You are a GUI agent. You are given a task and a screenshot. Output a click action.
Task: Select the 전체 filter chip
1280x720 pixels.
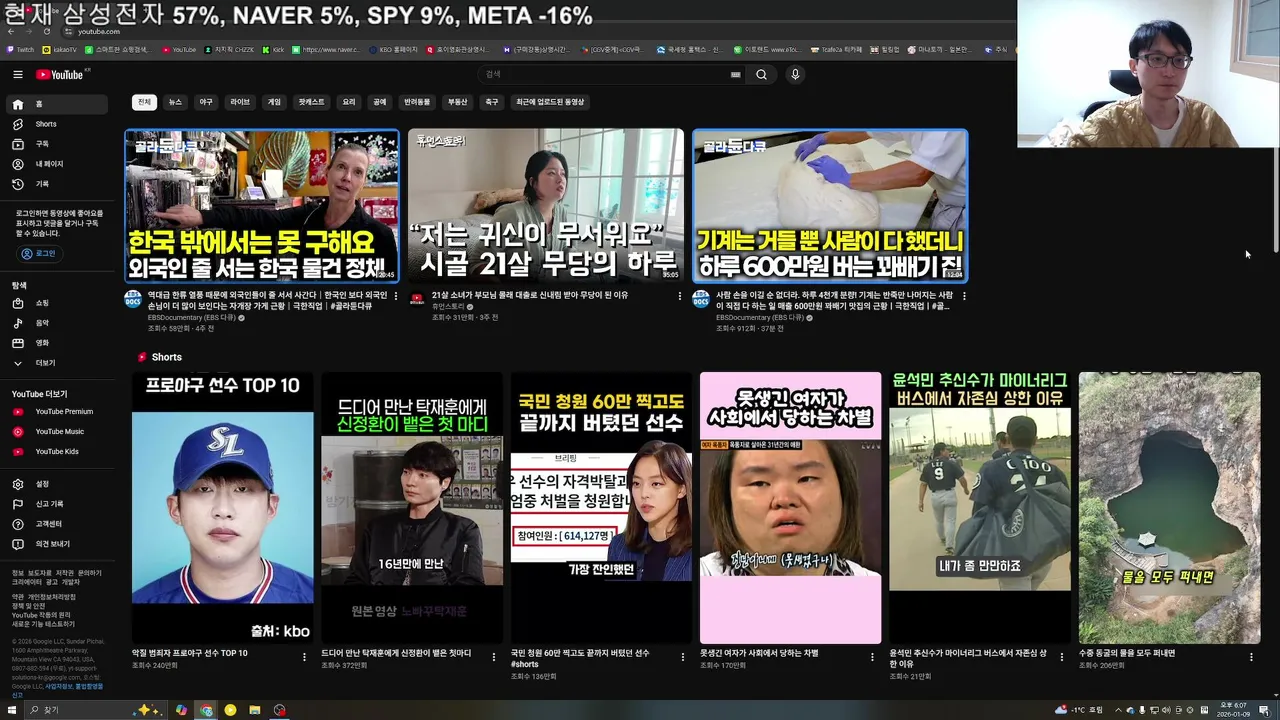(144, 102)
